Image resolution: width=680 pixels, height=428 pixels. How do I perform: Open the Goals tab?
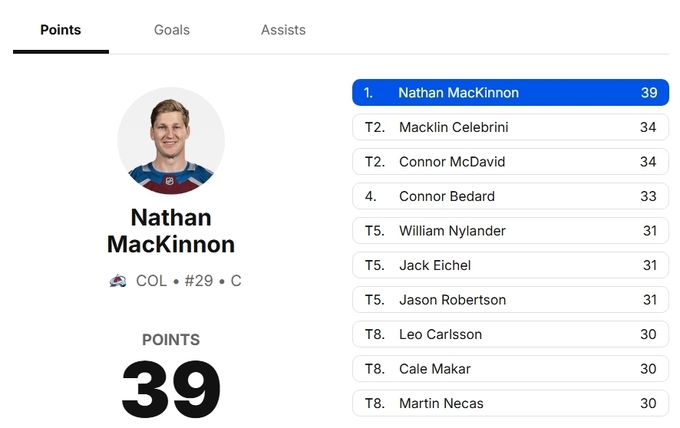pyautogui.click(x=172, y=30)
